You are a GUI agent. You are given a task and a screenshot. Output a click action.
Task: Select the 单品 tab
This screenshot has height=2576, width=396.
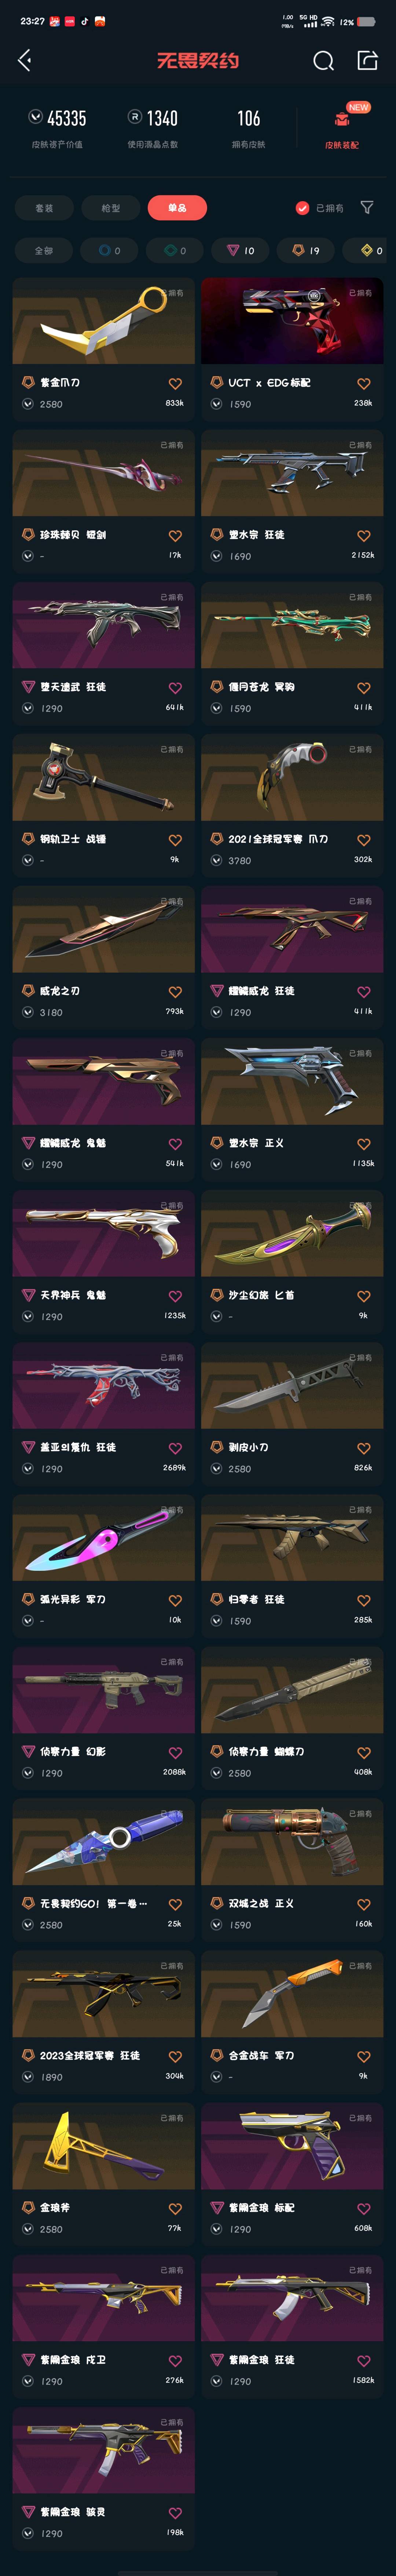point(177,208)
